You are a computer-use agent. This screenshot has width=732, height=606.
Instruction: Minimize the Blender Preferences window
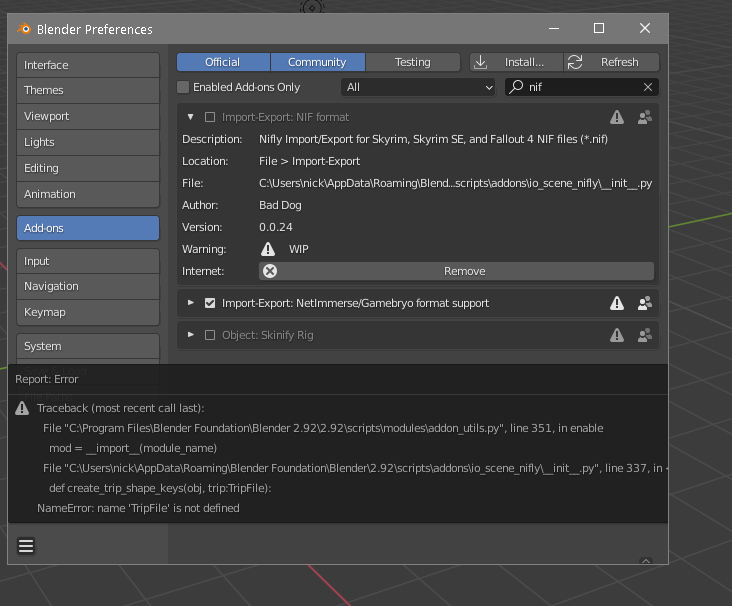554,28
